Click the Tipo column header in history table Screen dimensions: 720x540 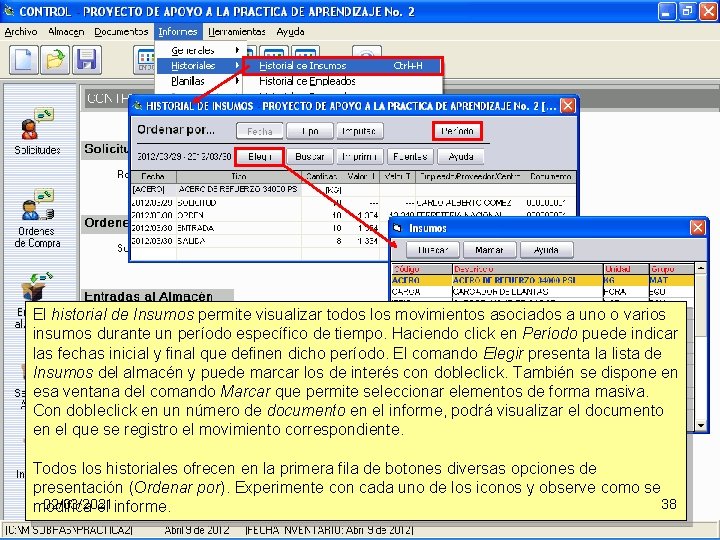pyautogui.click(x=239, y=177)
